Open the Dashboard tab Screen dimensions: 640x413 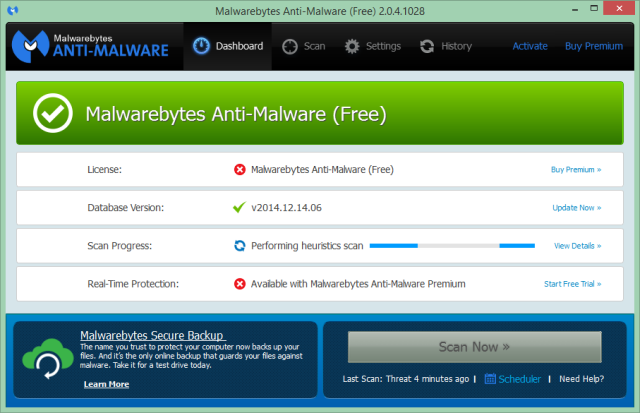point(228,46)
